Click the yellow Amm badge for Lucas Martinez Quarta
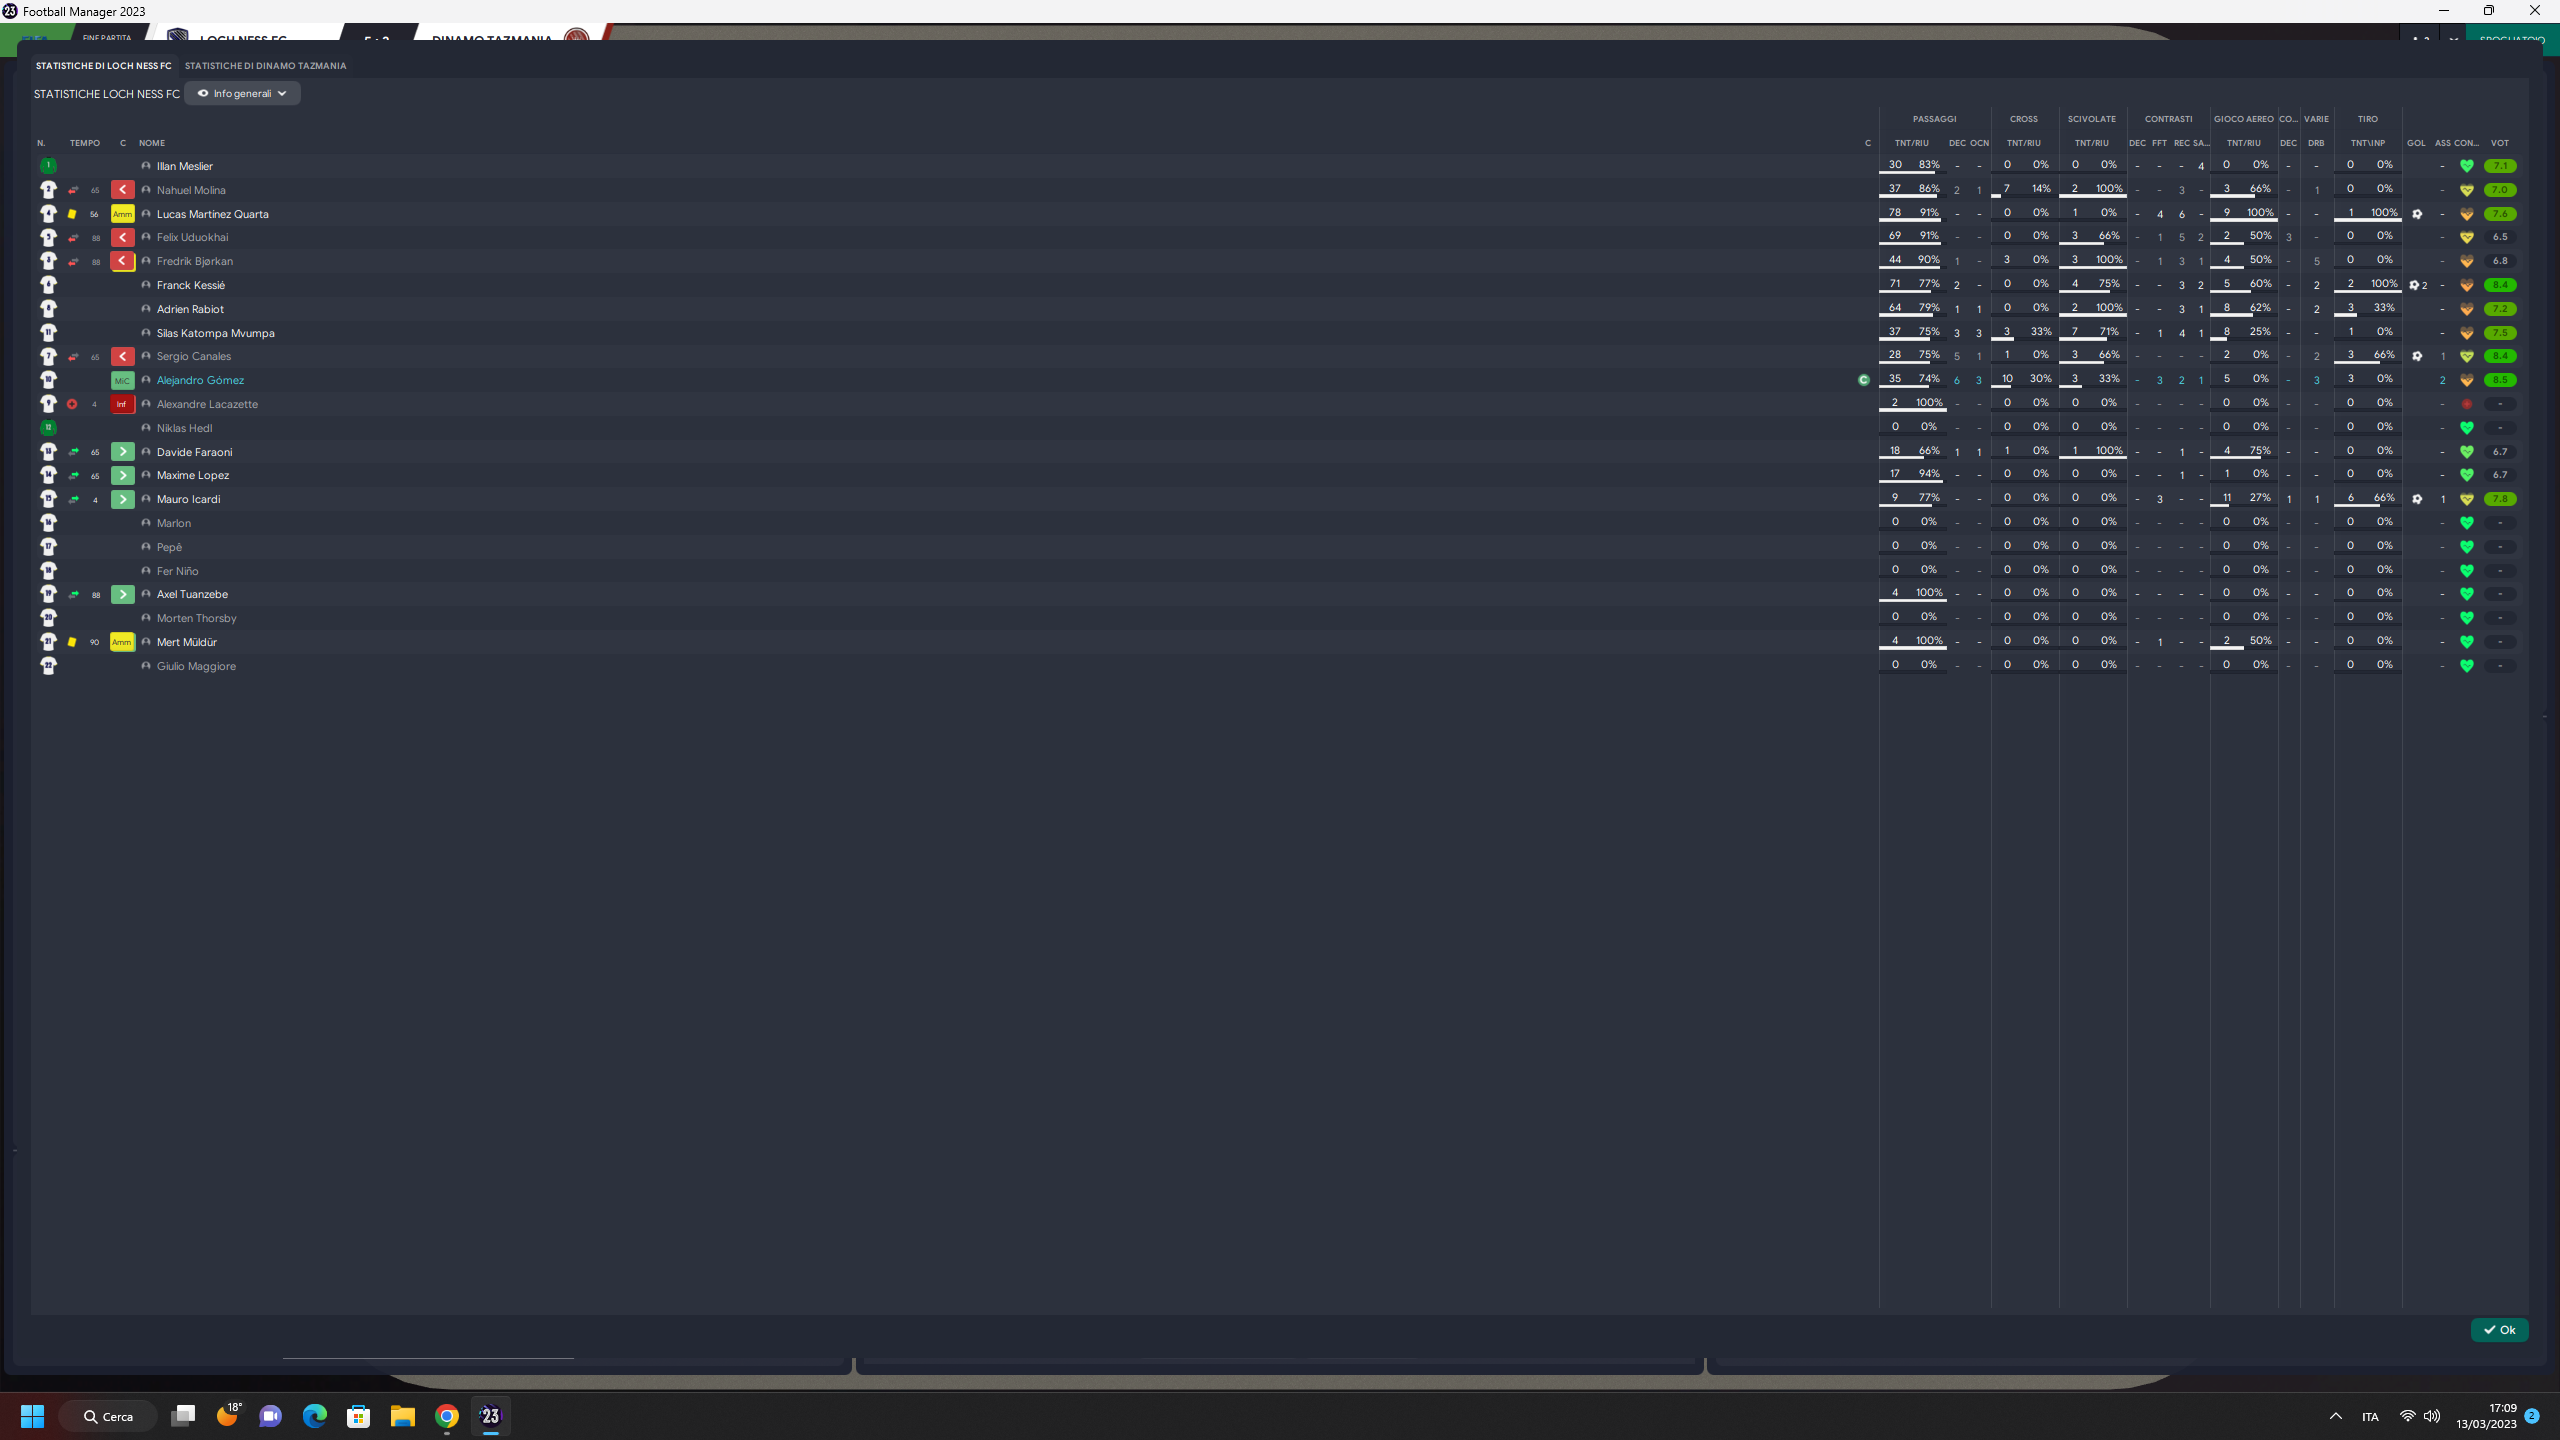 (x=122, y=214)
